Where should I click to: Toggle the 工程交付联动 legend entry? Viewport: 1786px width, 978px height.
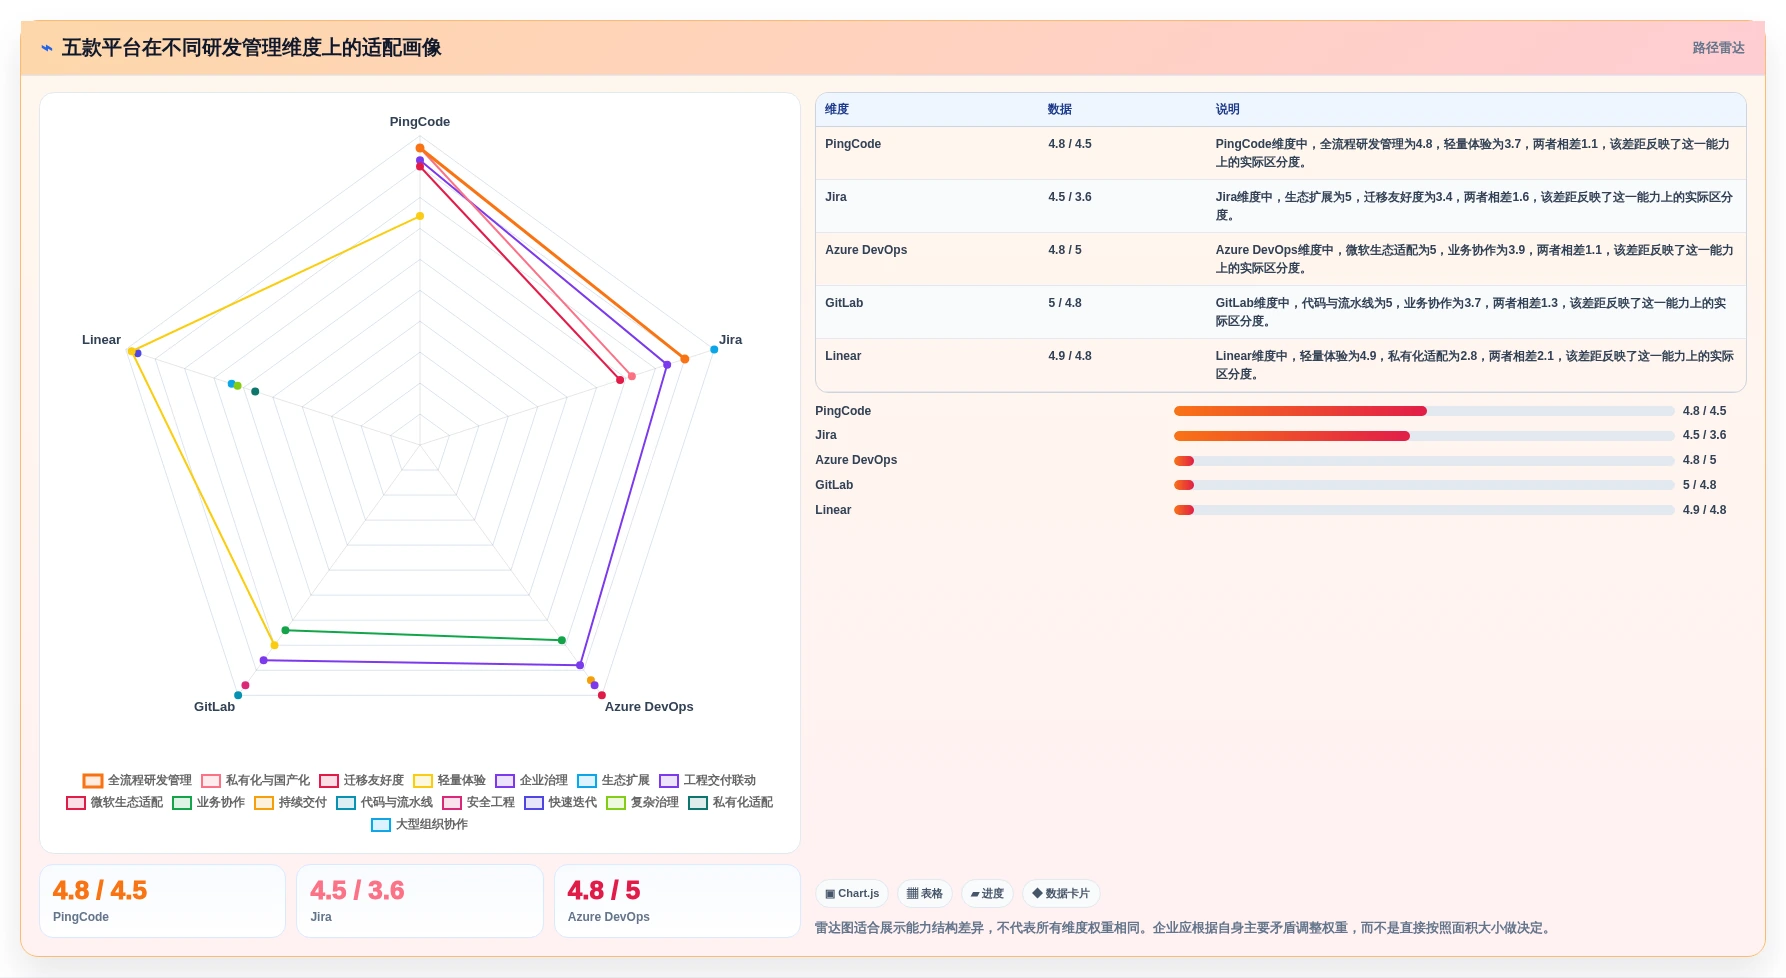(x=707, y=780)
